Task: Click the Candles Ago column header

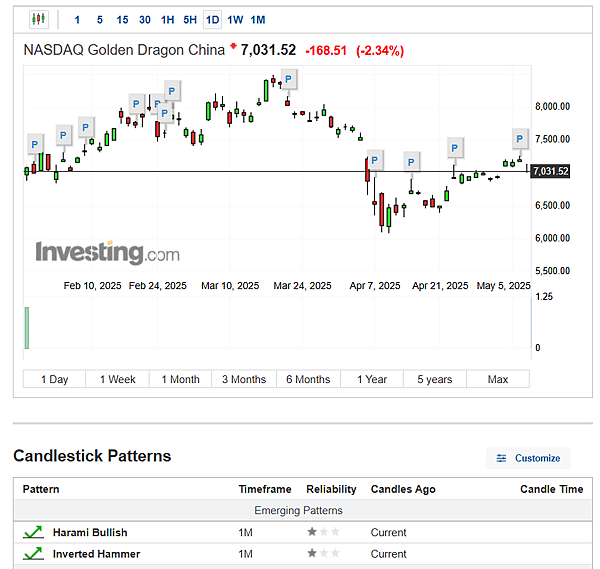Action: [403, 489]
